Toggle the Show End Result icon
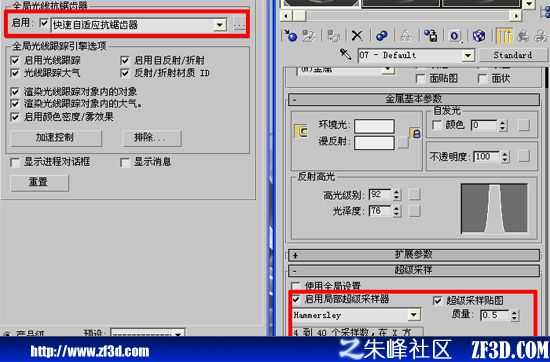Screen dimensions: 550x362 pos(504,36)
